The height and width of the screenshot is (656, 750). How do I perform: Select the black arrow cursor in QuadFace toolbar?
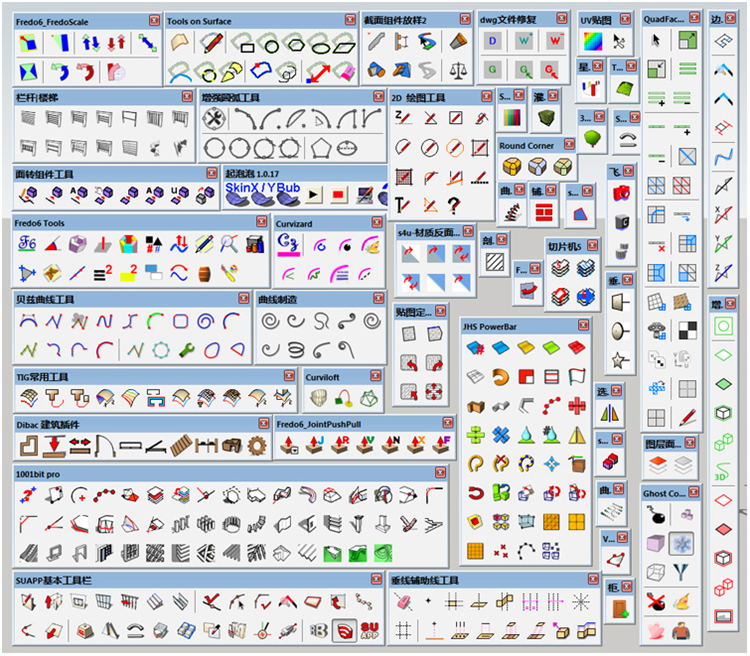656,40
